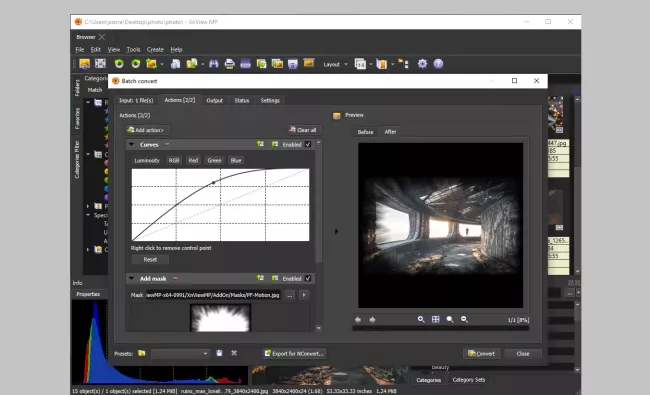Screen dimensions: 650x395
Task: Click the purple help question mark icon
Action: [x=438, y=63]
